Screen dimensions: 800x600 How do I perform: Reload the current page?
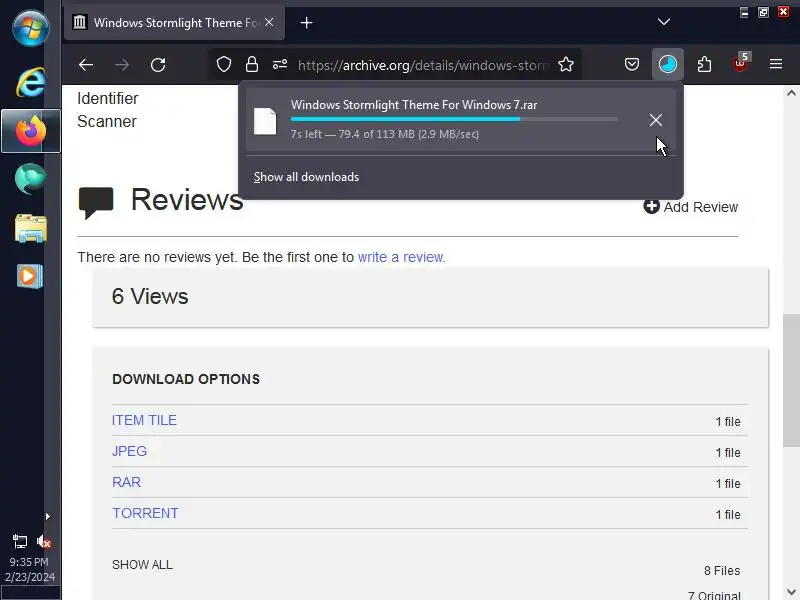158,65
